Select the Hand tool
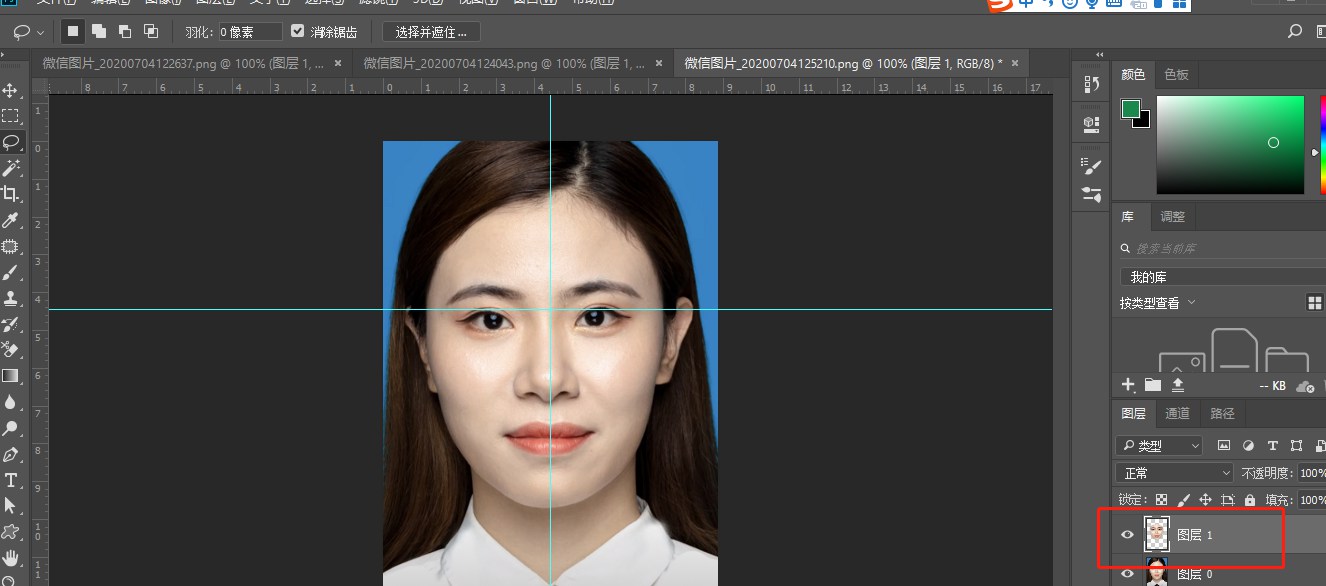1326x586 pixels. tap(11, 558)
